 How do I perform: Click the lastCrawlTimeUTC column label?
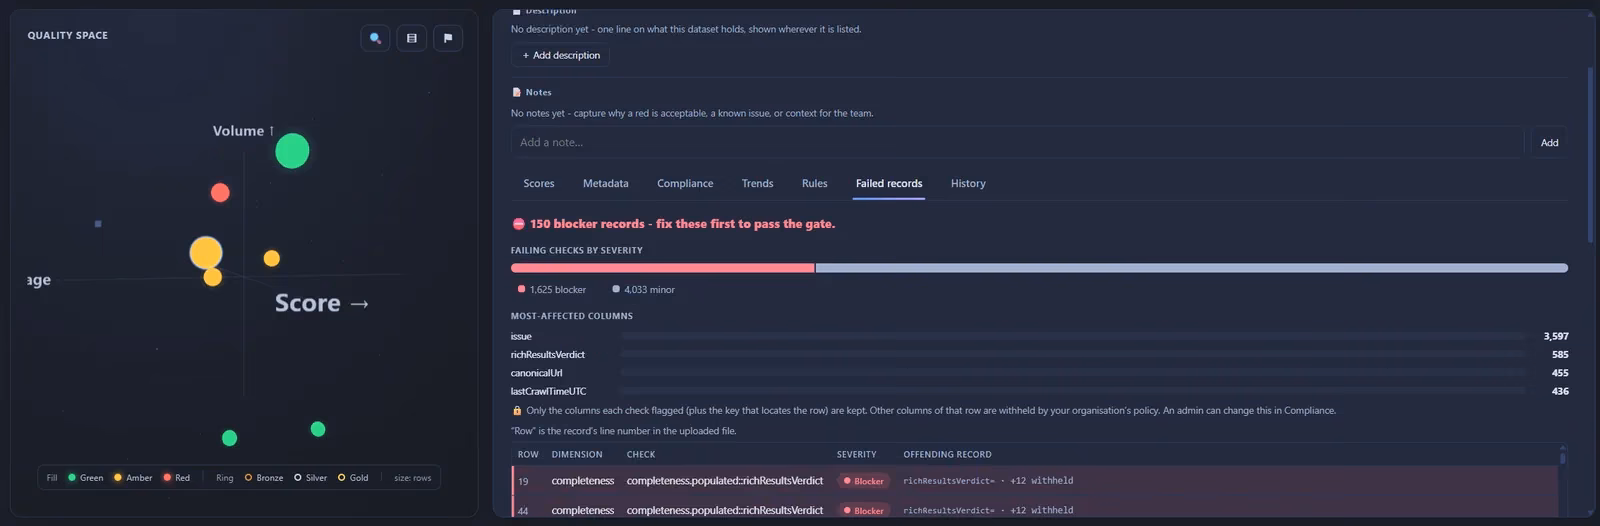[548, 391]
